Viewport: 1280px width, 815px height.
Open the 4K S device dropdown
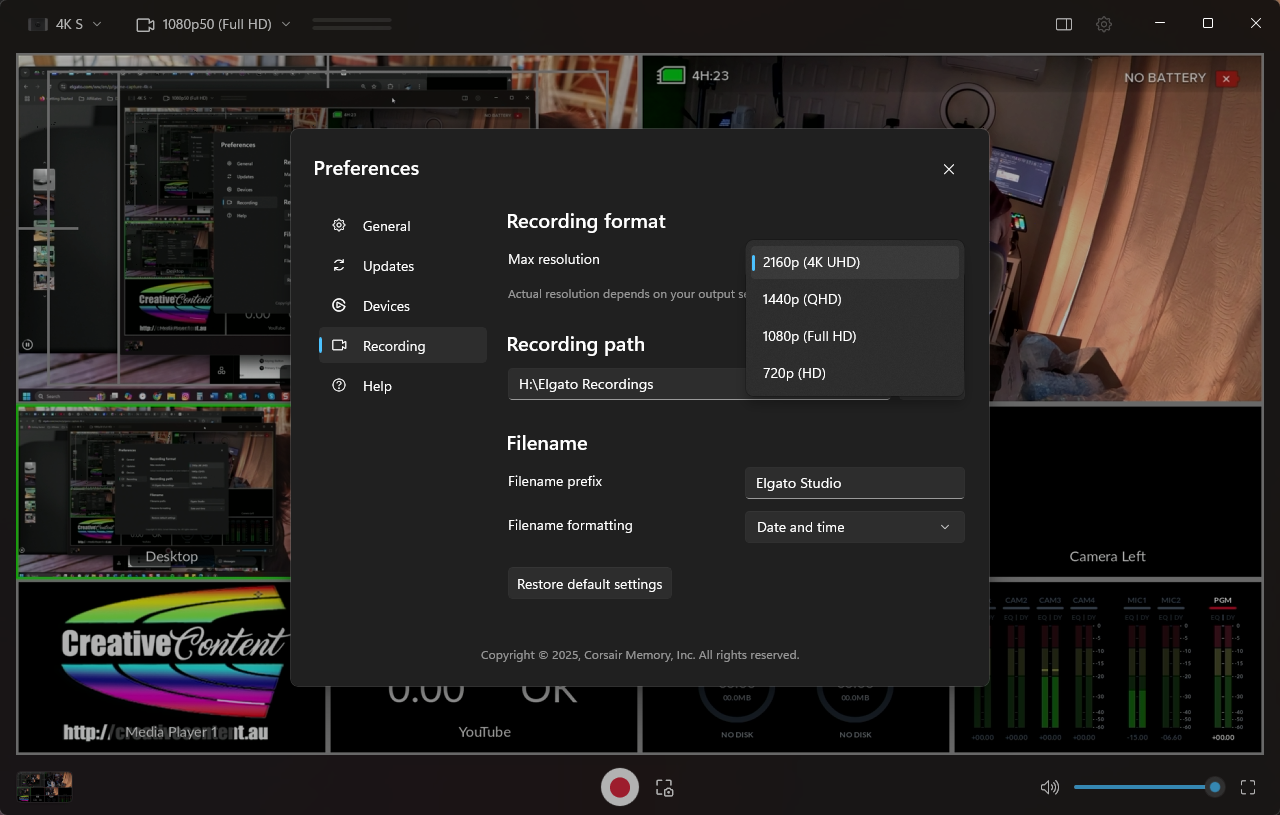point(65,24)
